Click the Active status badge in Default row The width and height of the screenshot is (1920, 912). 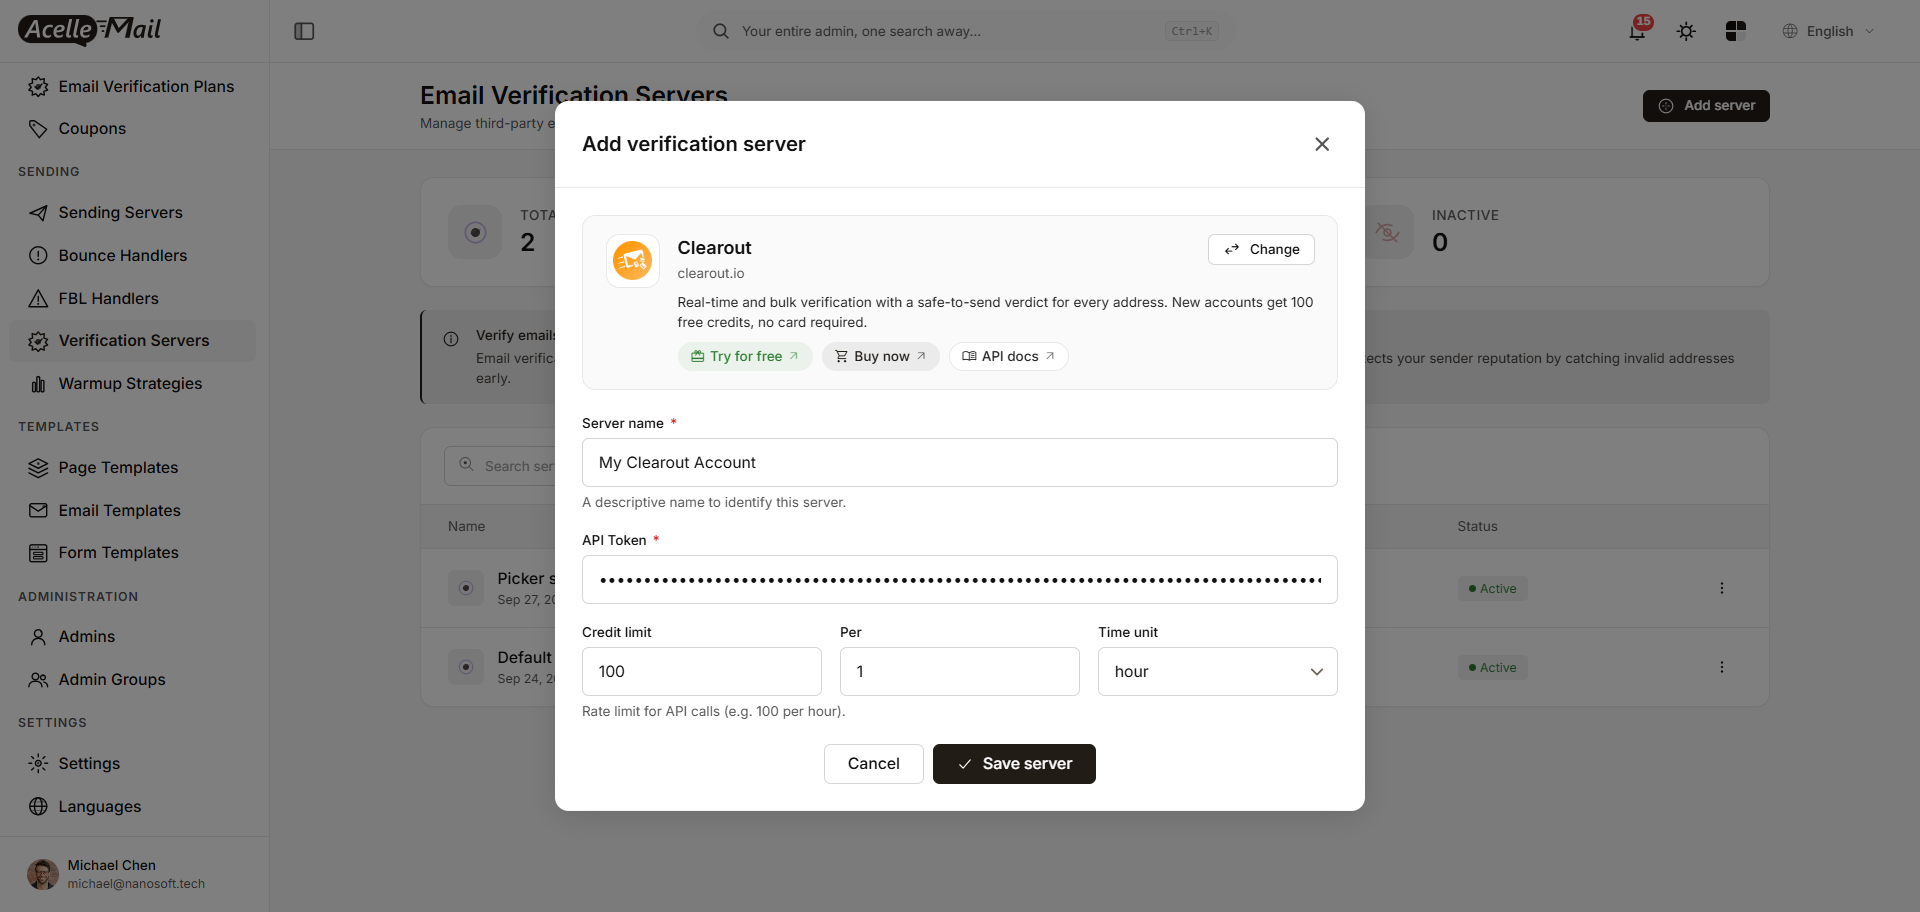[1492, 668]
